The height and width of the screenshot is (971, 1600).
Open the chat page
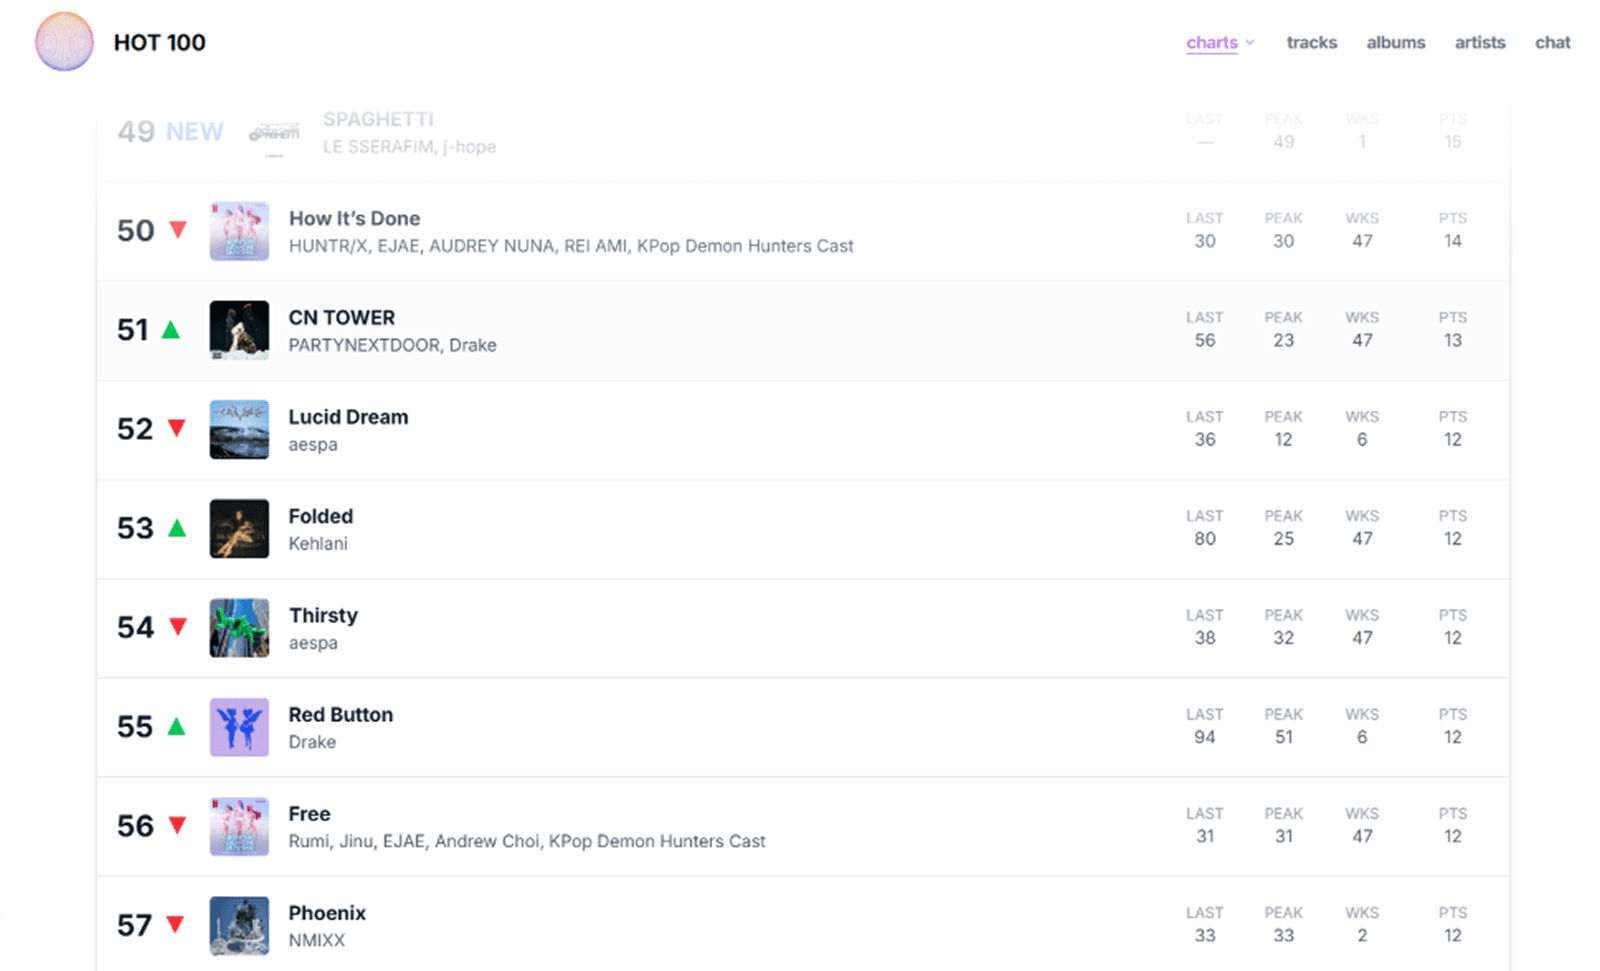1552,42
